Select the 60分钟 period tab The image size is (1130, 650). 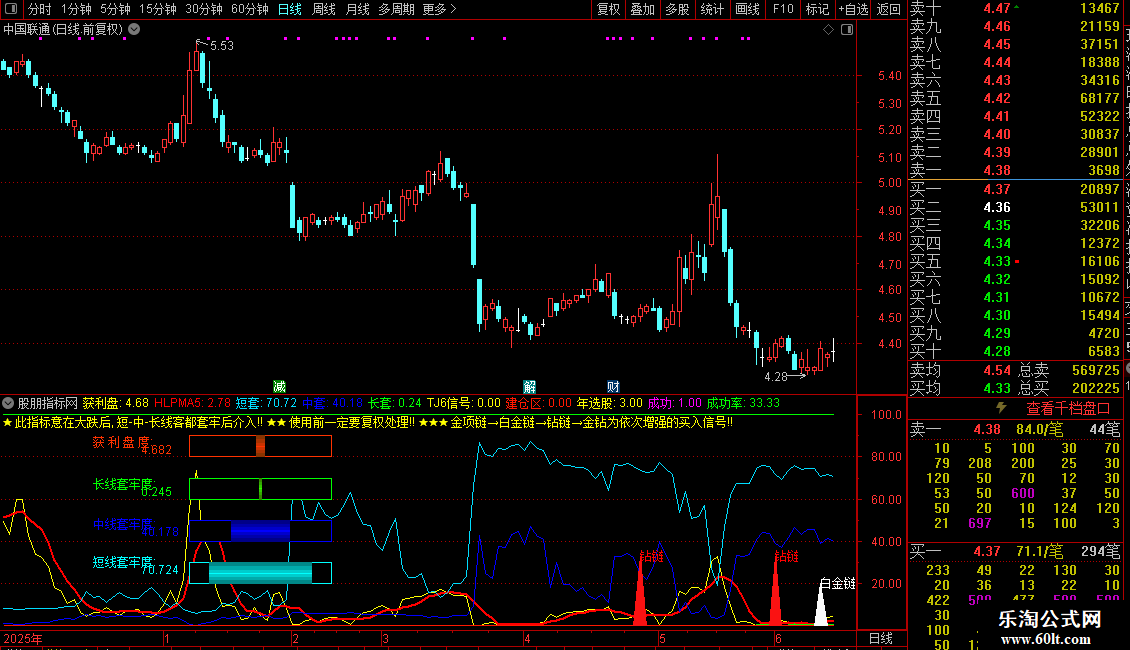point(249,9)
